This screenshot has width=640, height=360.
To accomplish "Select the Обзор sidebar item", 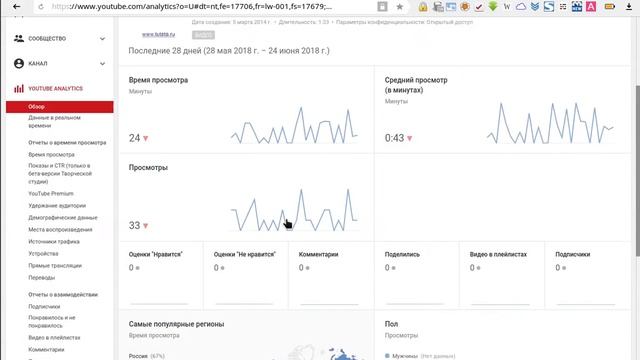I will click(60, 107).
